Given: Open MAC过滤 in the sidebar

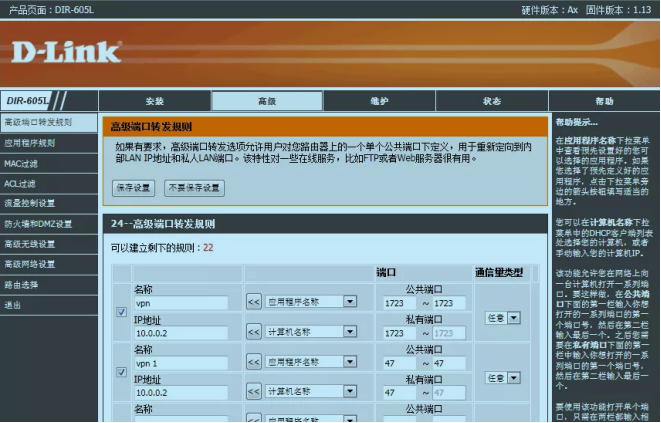Looking at the screenshot, I should tap(49, 164).
